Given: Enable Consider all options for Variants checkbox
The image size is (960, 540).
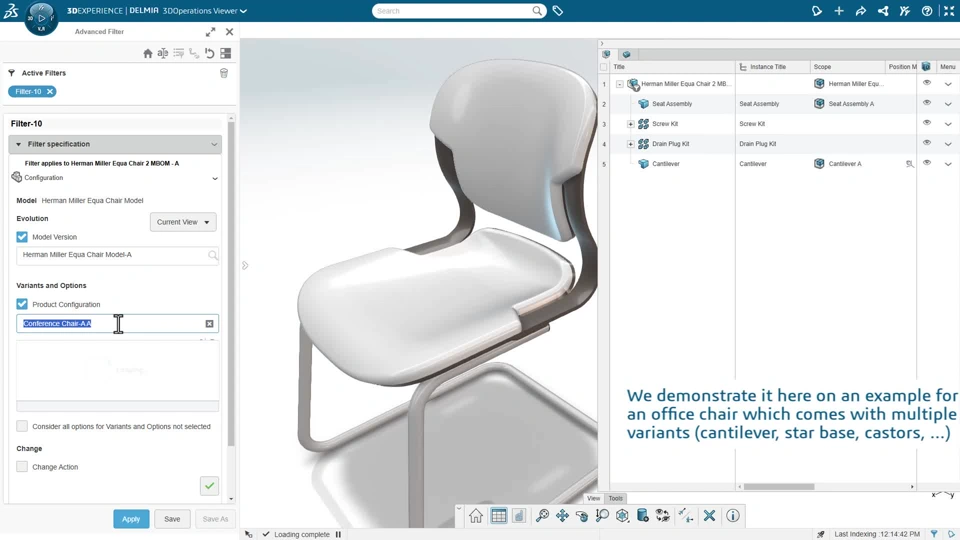Looking at the screenshot, I should click(22, 426).
